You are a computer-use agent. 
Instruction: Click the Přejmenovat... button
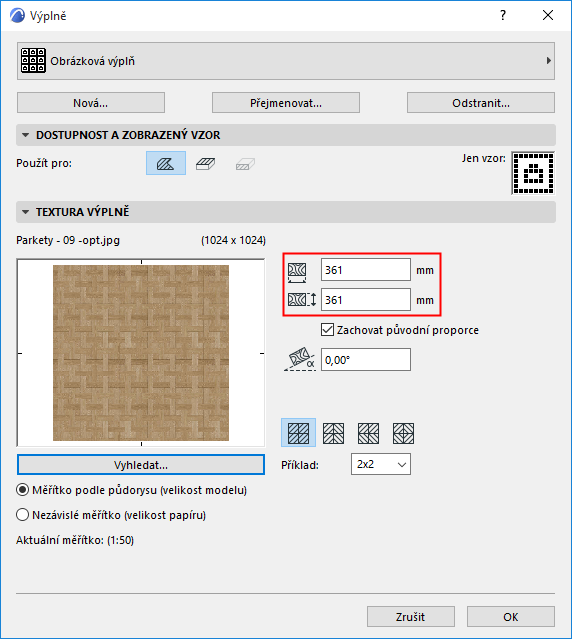[286, 103]
